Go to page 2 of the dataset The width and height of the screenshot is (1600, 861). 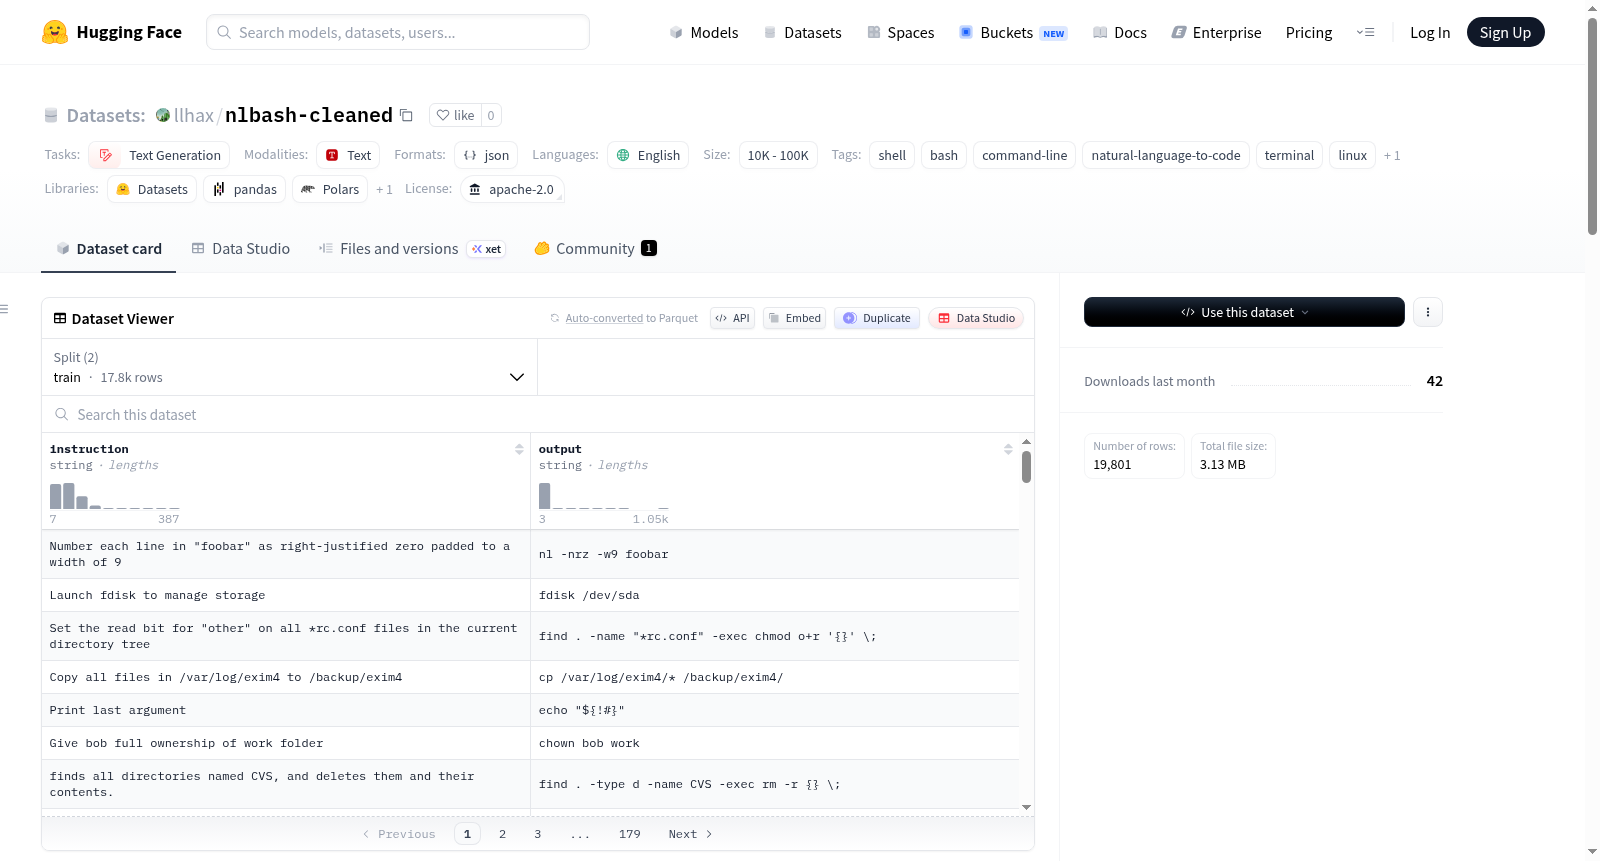[x=502, y=834]
